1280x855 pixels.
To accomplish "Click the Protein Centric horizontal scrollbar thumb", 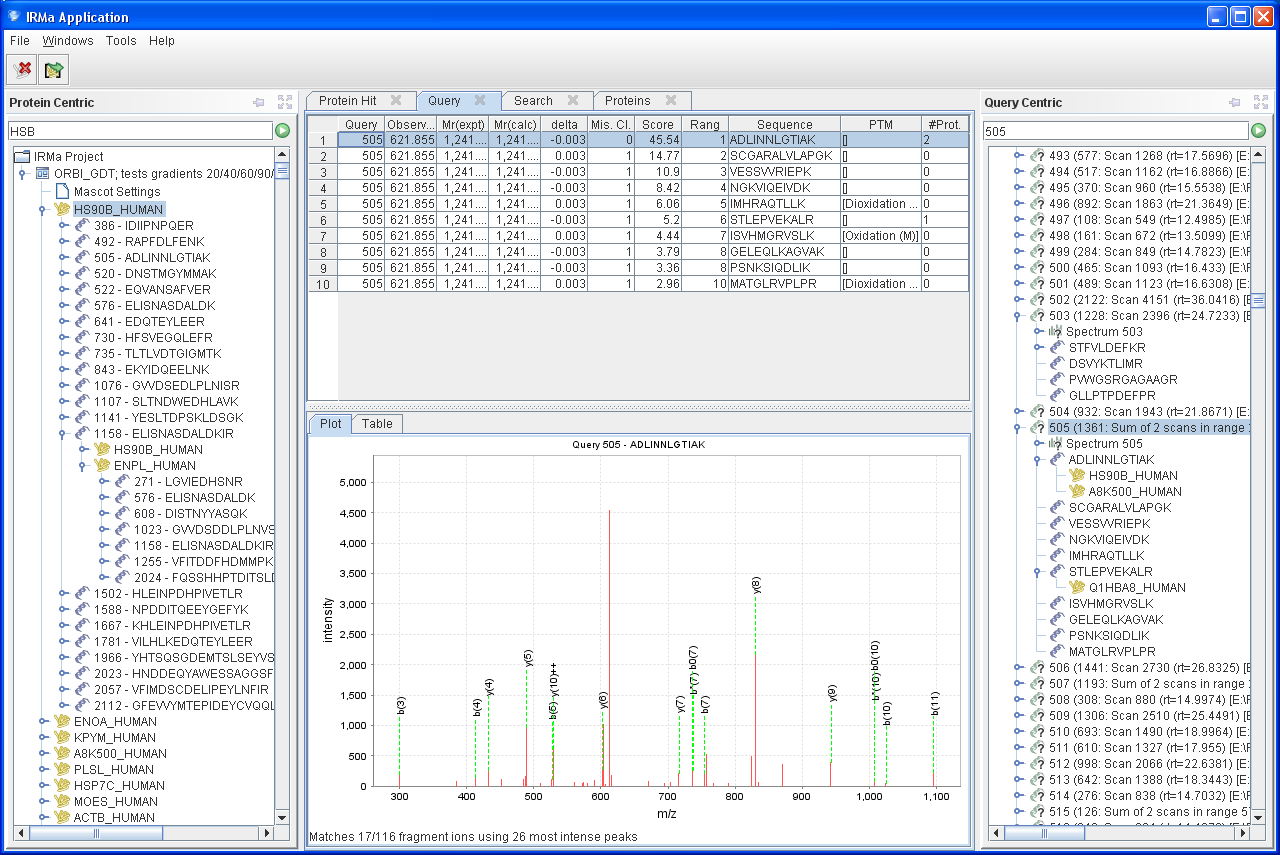I will click(x=95, y=833).
